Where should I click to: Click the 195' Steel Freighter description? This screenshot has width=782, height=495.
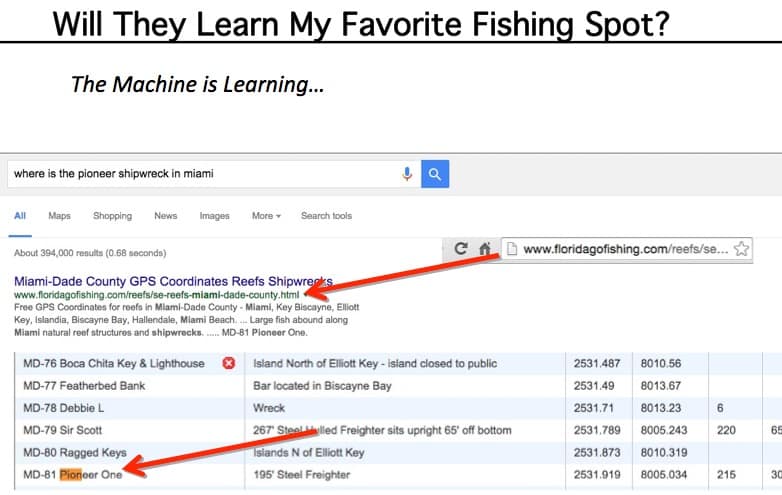(301, 475)
